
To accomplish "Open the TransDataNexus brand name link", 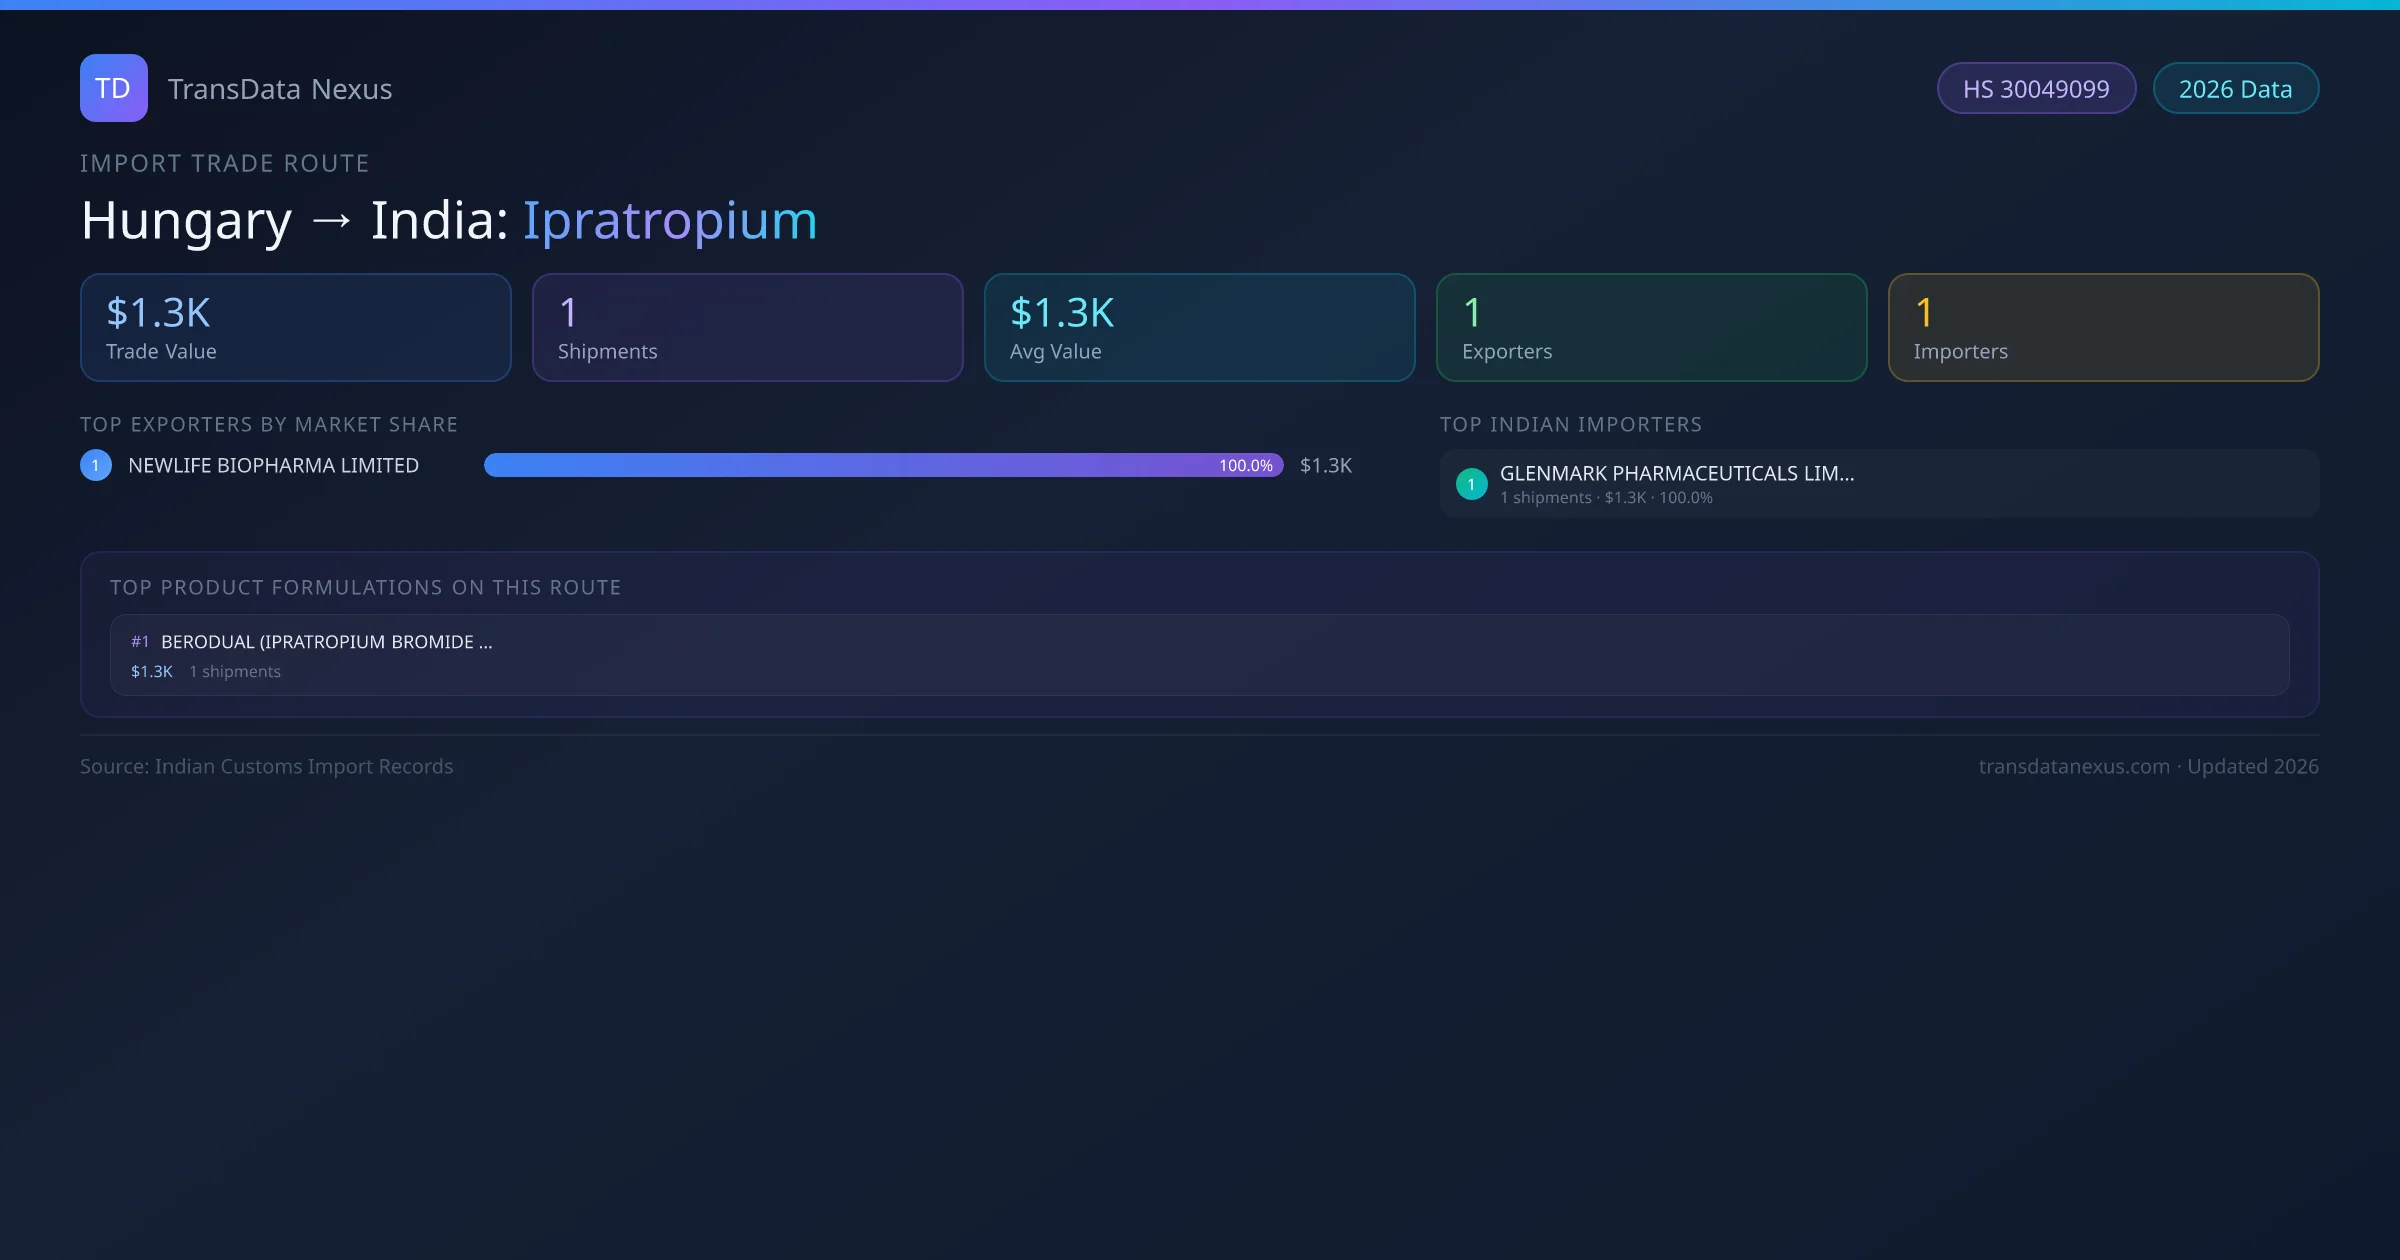I will 280,89.
